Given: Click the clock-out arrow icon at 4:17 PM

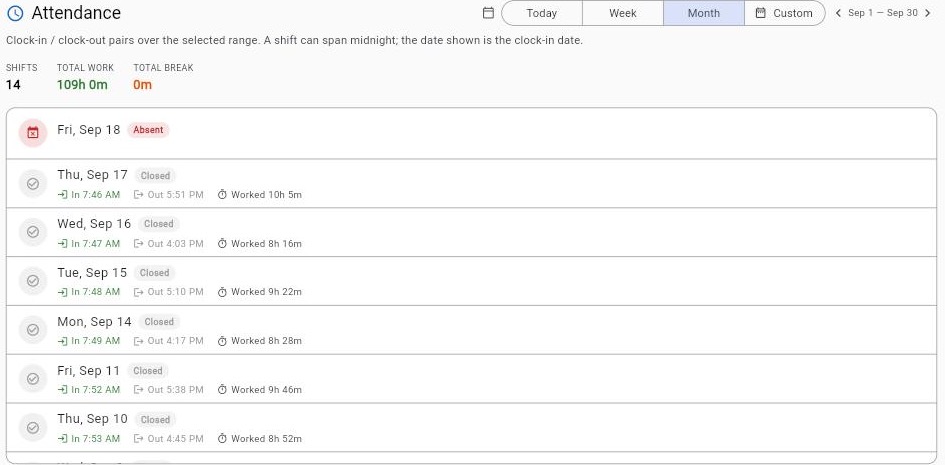Looking at the screenshot, I should 139,341.
